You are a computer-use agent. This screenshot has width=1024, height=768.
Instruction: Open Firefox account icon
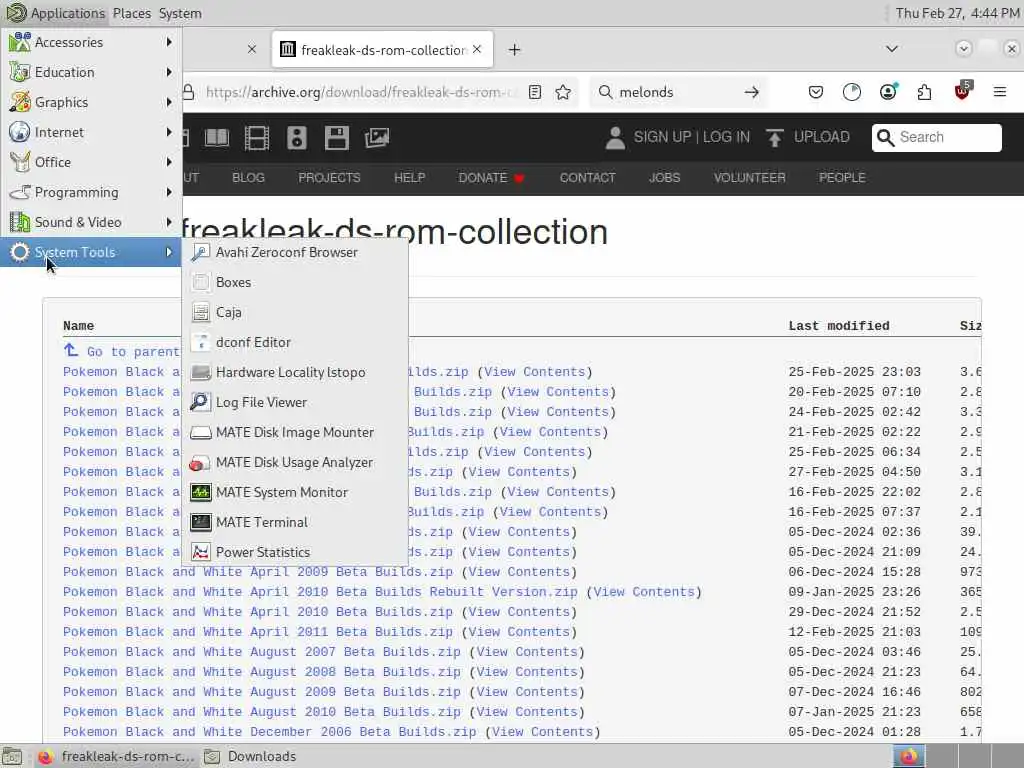pos(888,92)
